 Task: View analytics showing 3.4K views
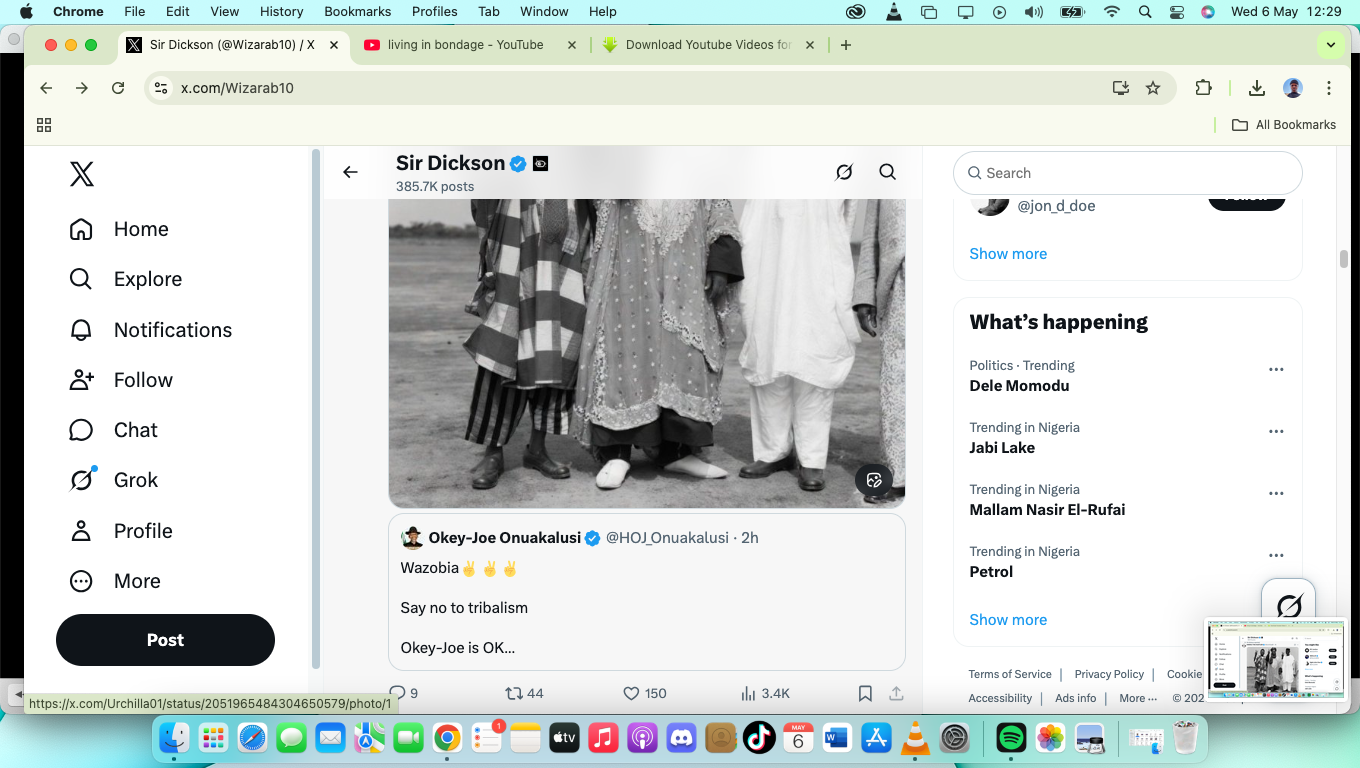click(765, 693)
